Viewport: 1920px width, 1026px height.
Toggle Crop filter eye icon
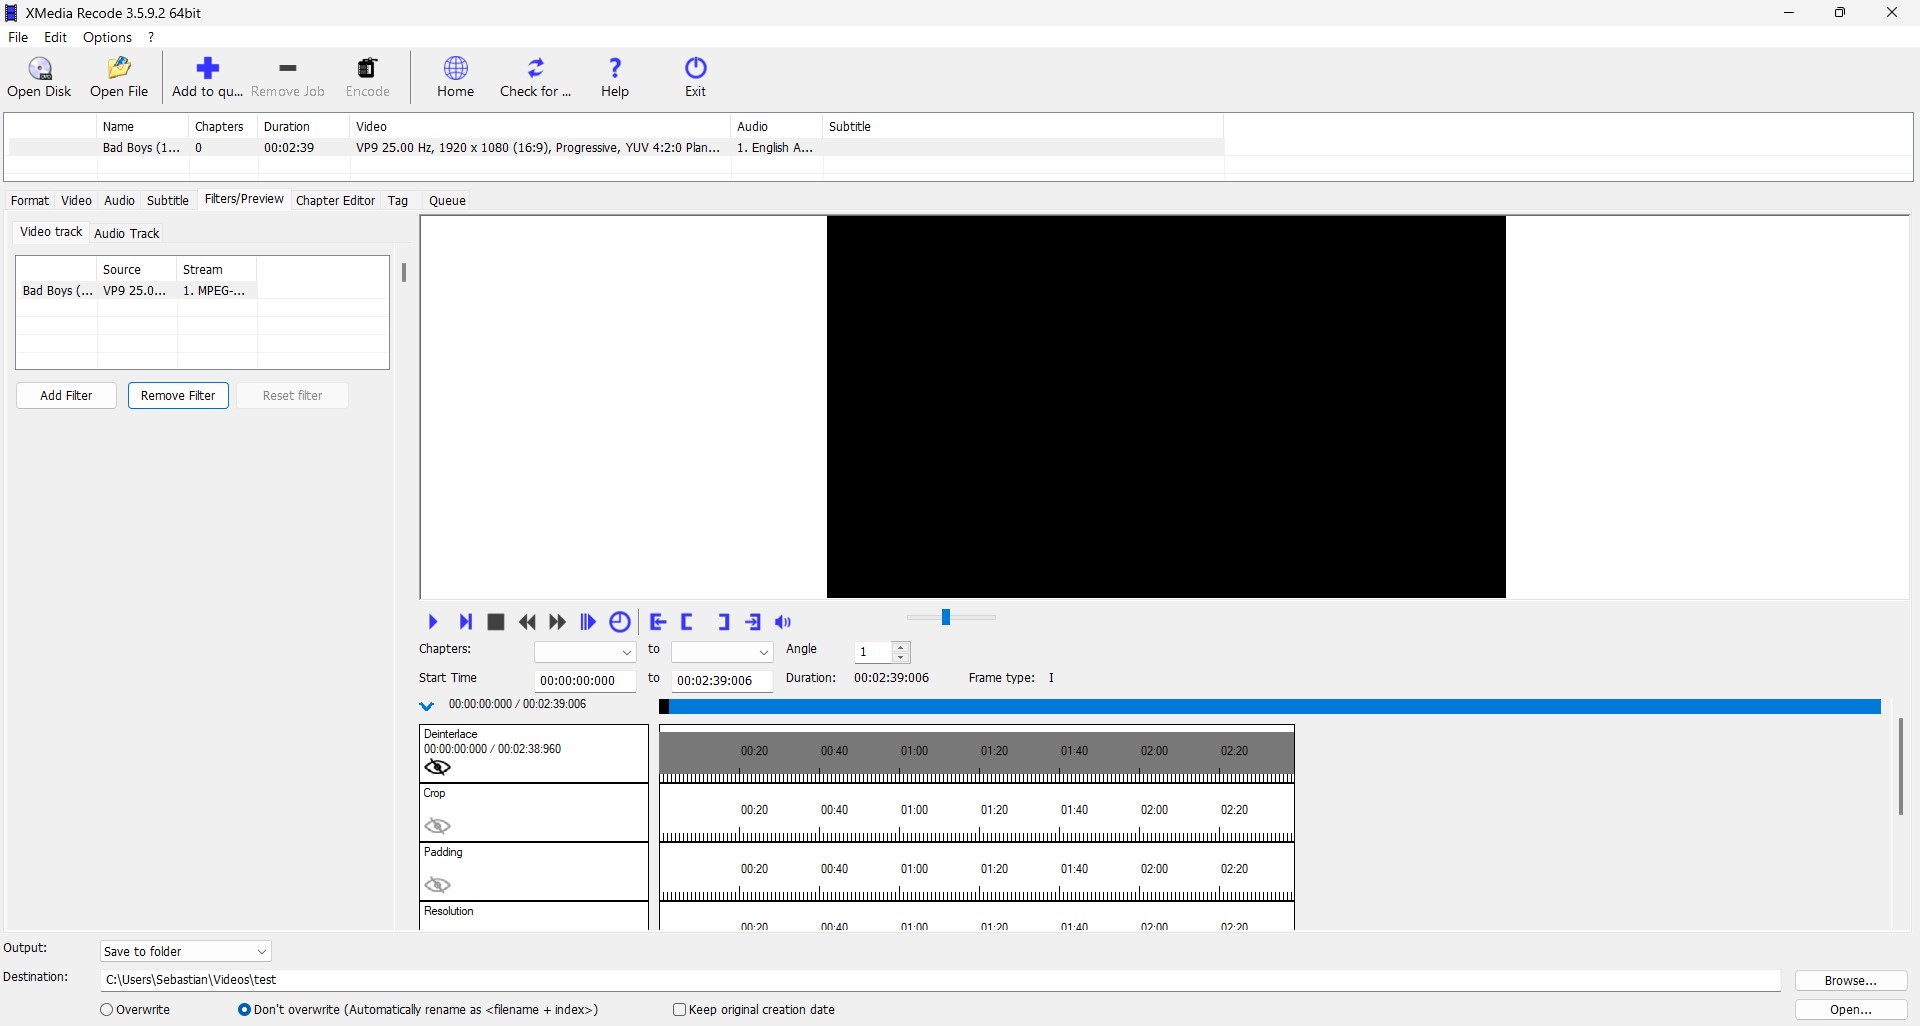click(x=437, y=826)
